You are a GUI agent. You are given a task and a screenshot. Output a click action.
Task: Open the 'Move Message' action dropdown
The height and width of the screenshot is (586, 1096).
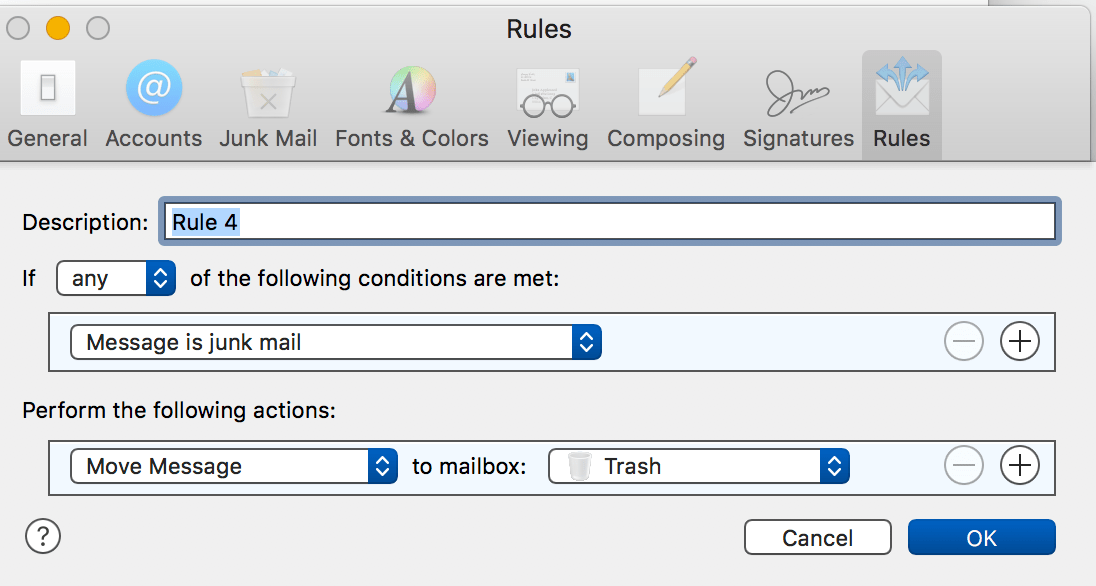(233, 466)
